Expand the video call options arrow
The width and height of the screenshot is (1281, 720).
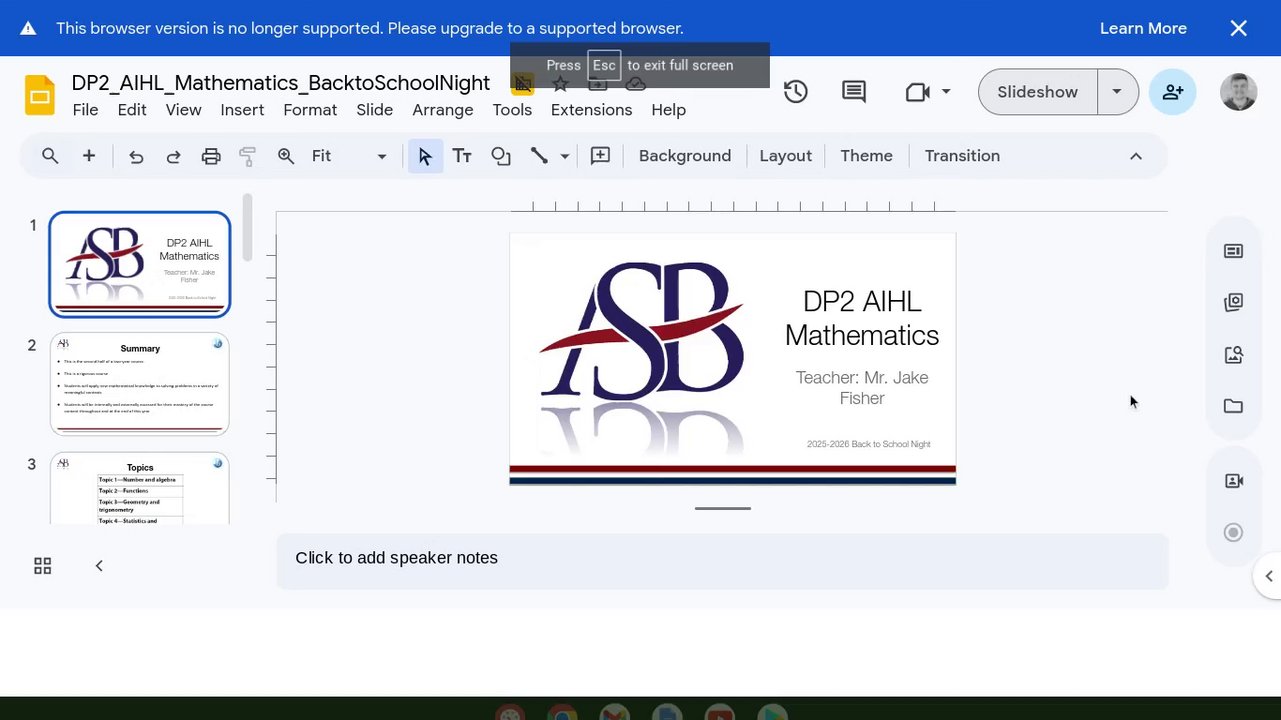(x=946, y=92)
